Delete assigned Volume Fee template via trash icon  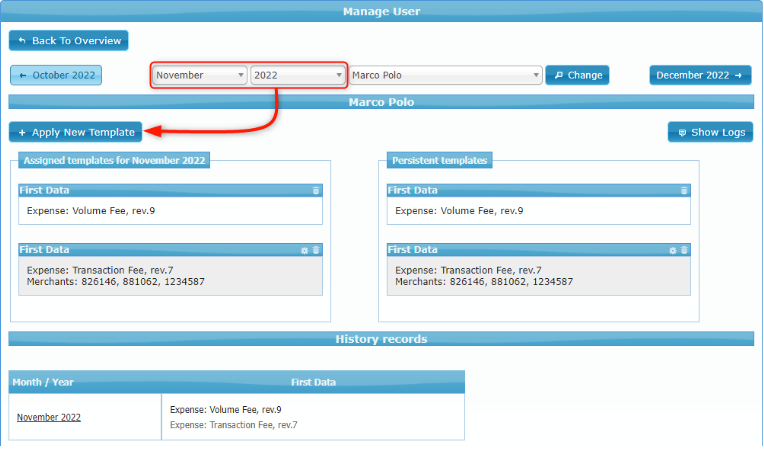point(316,190)
